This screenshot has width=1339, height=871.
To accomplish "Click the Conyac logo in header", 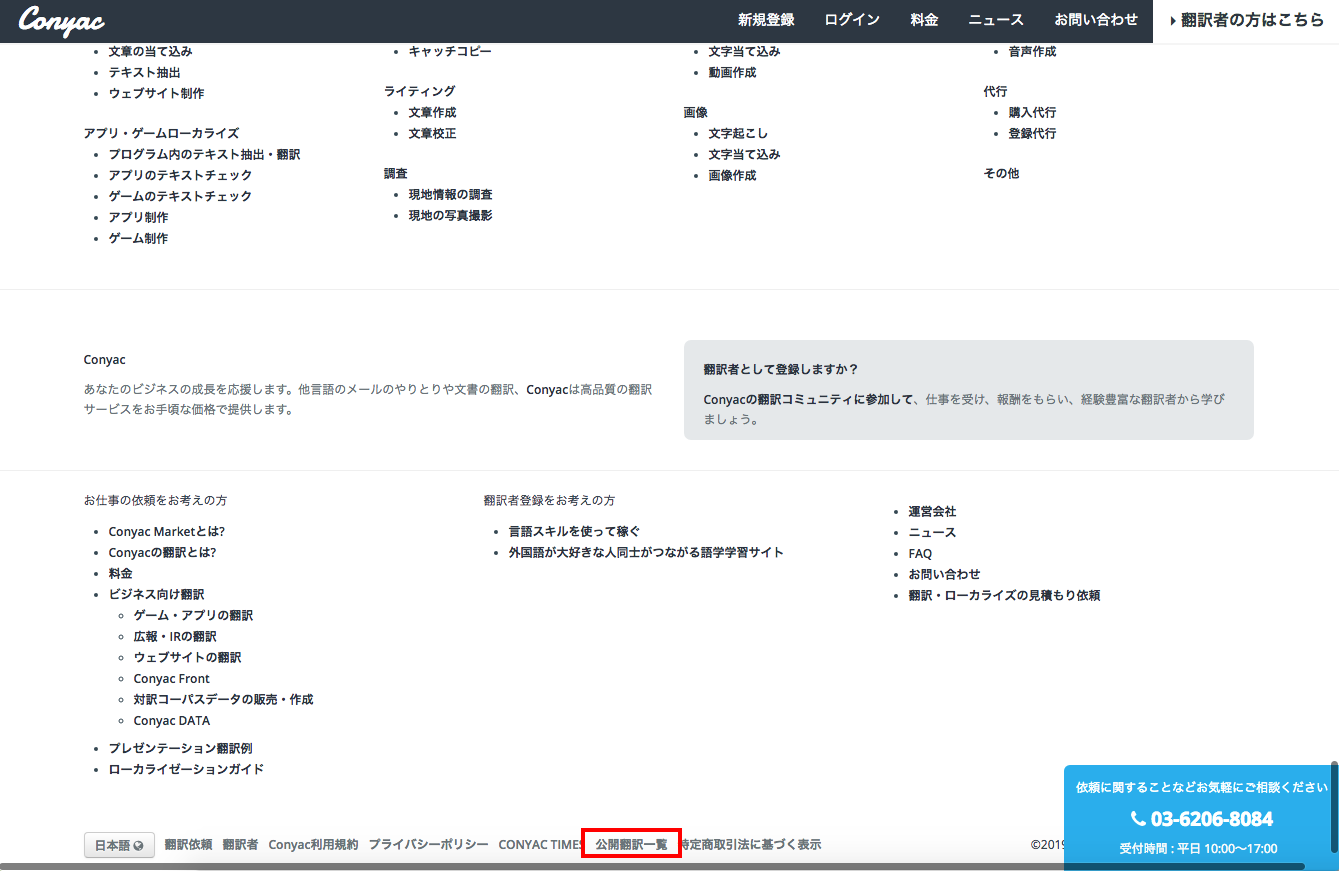I will (x=61, y=20).
